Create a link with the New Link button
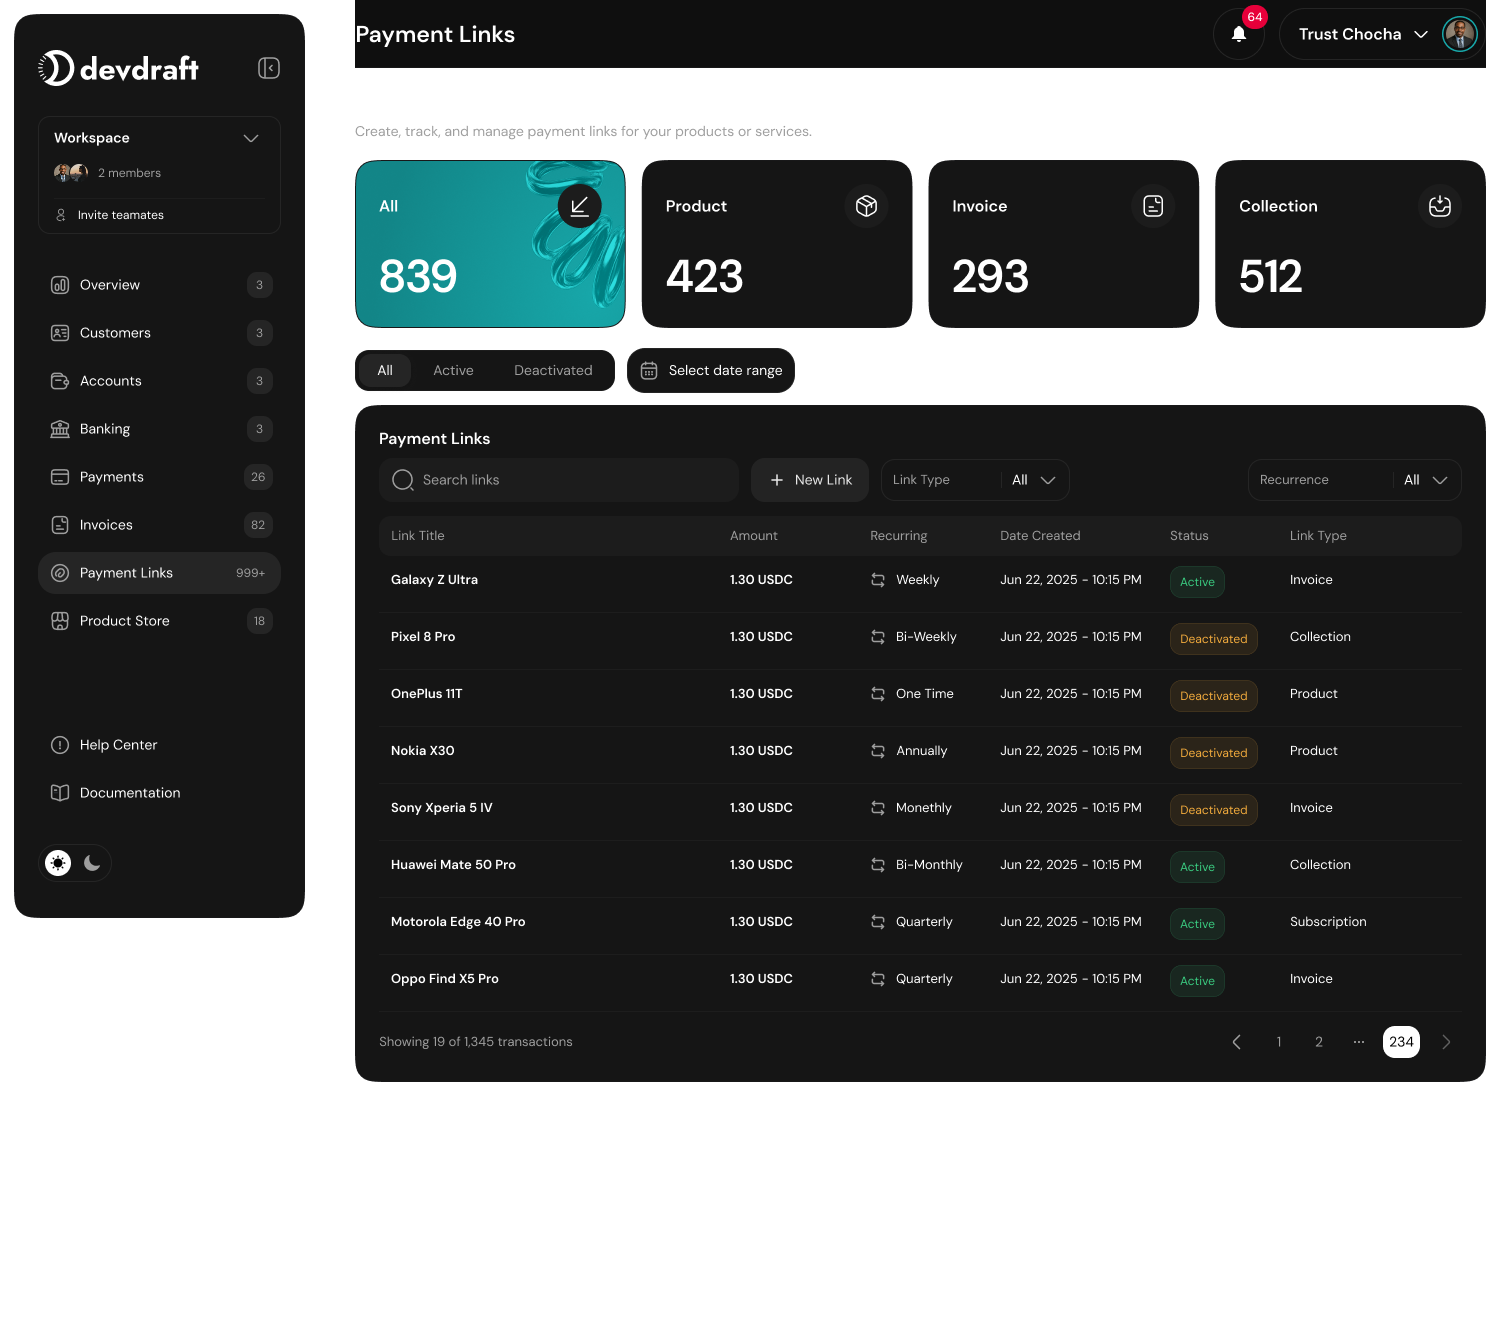Screen dimensions: 1512x1338 click(x=809, y=480)
